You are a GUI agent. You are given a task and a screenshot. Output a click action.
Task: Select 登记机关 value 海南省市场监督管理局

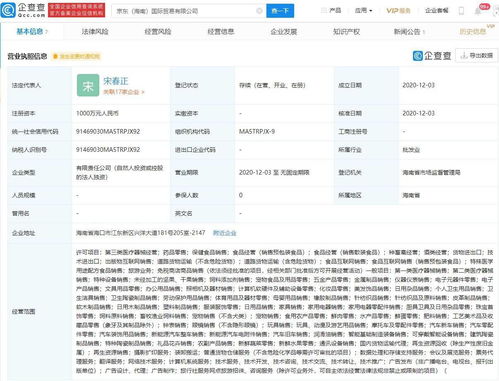click(x=431, y=173)
